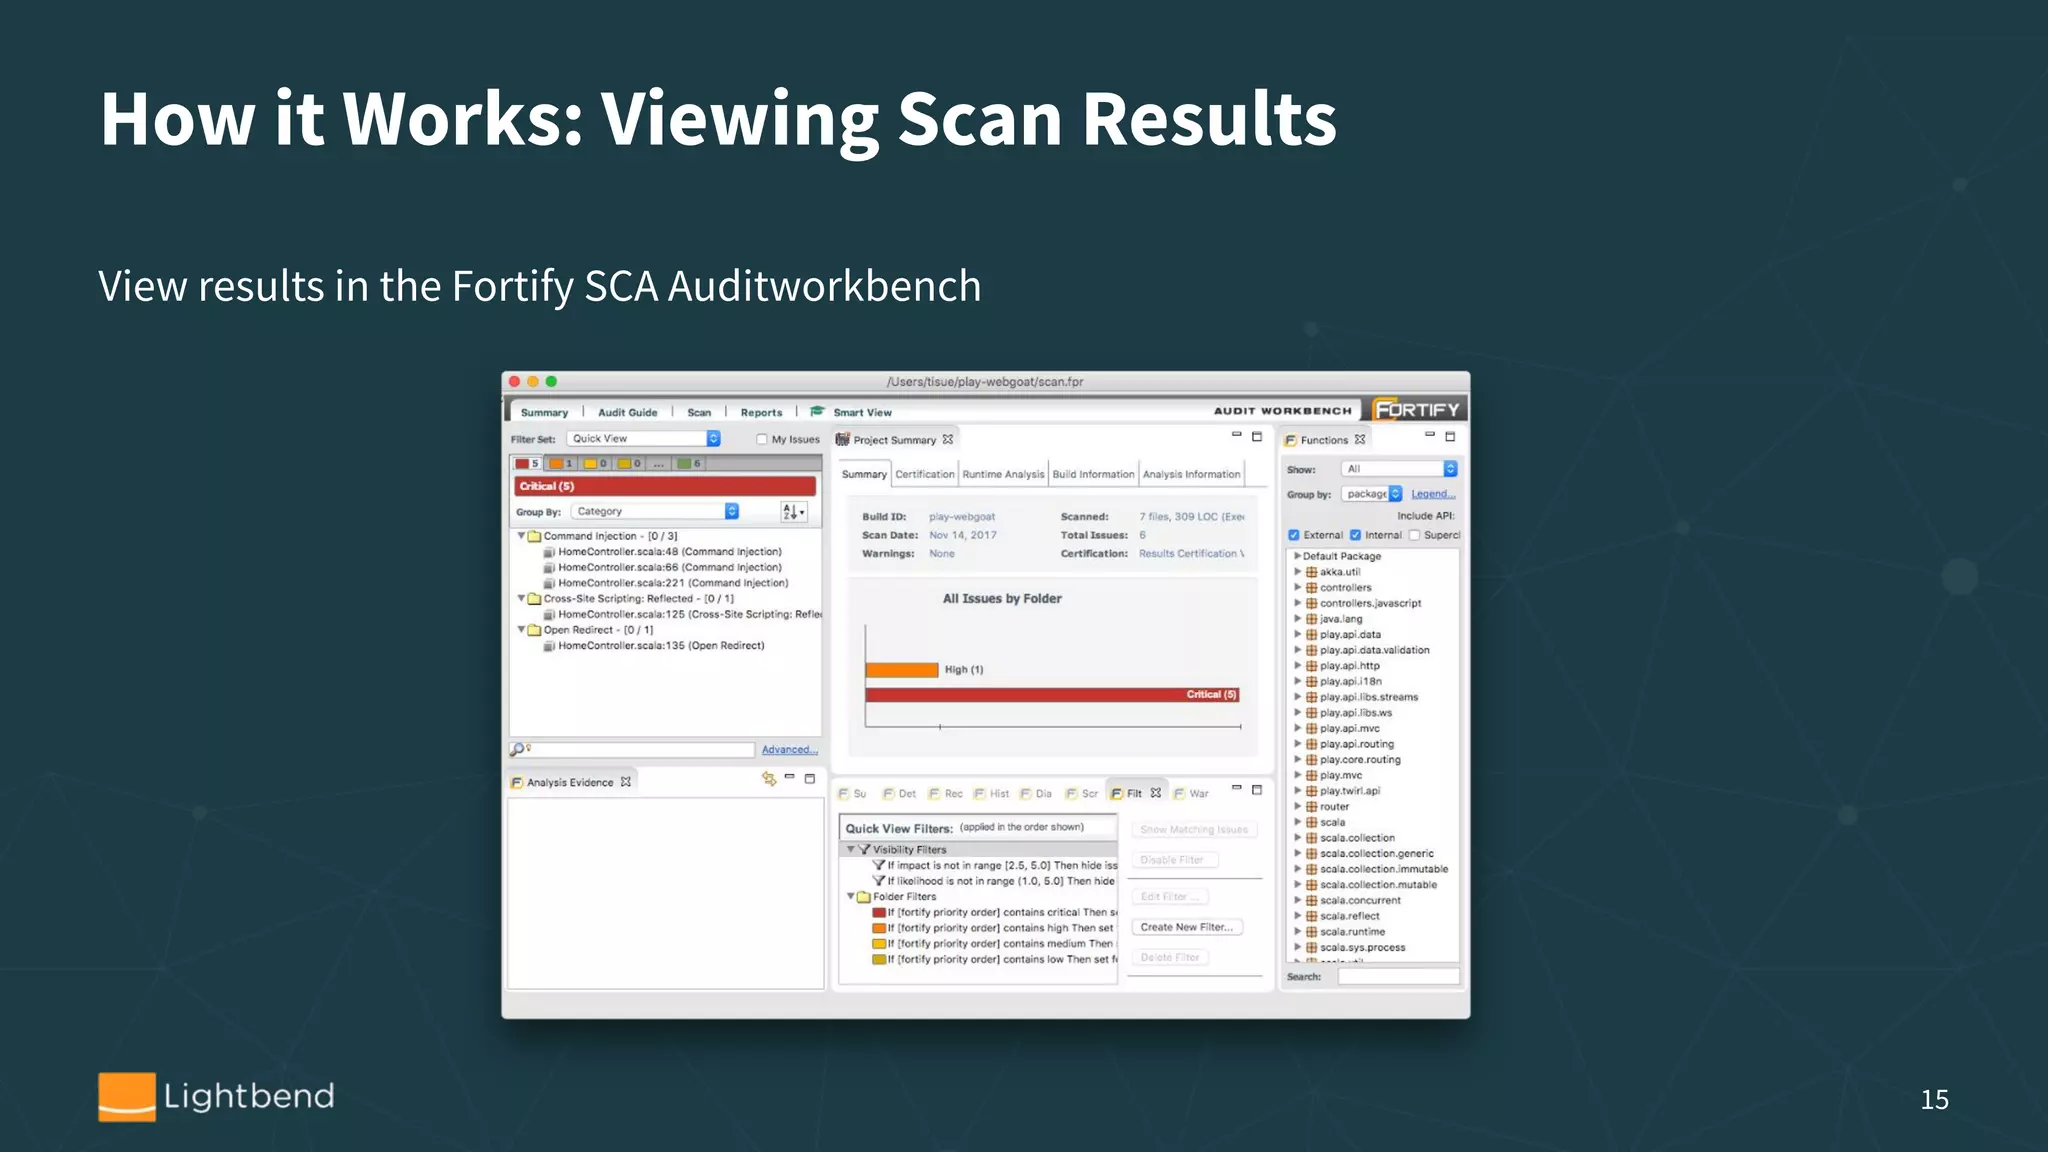This screenshot has height=1152, width=2048.
Task: Enable the Superclasses API checkbox
Action: point(1415,535)
